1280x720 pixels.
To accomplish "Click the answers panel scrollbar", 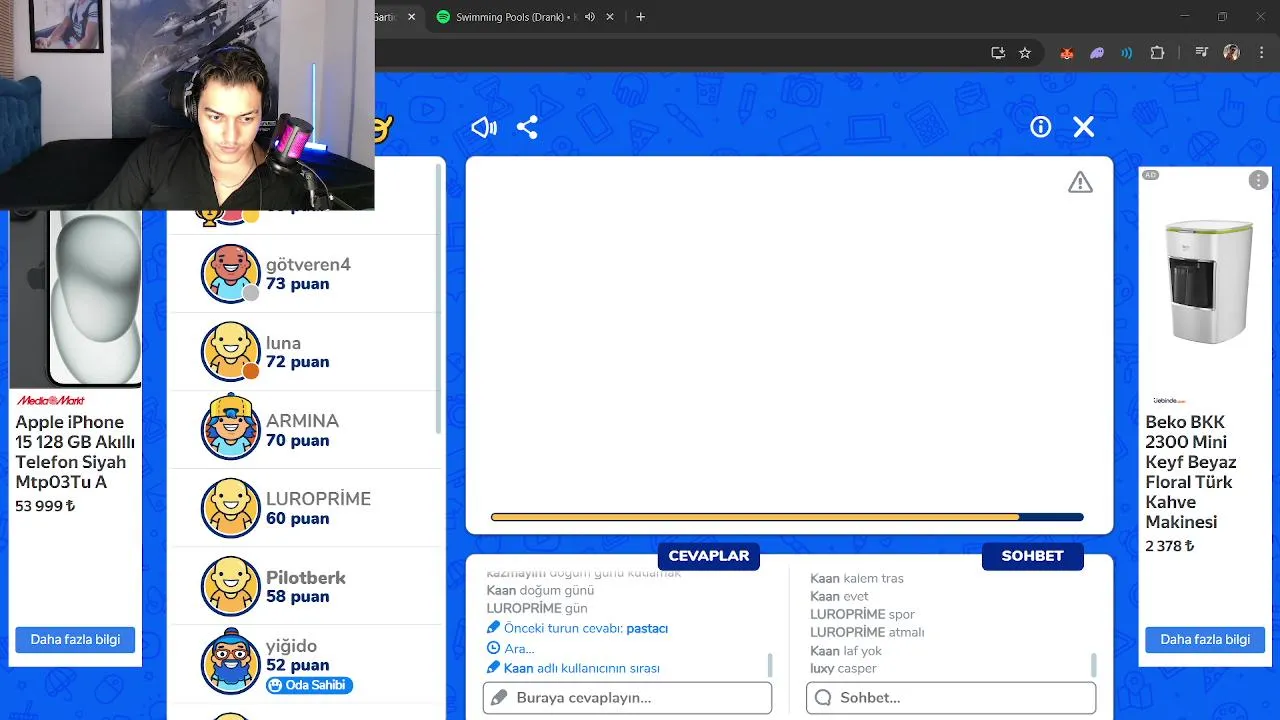I will pos(770,665).
